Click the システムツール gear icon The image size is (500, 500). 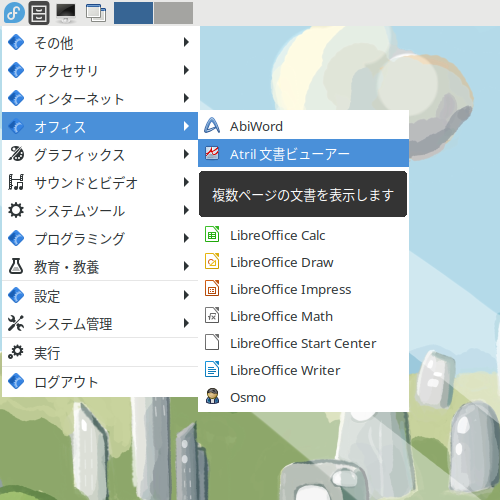(16, 210)
